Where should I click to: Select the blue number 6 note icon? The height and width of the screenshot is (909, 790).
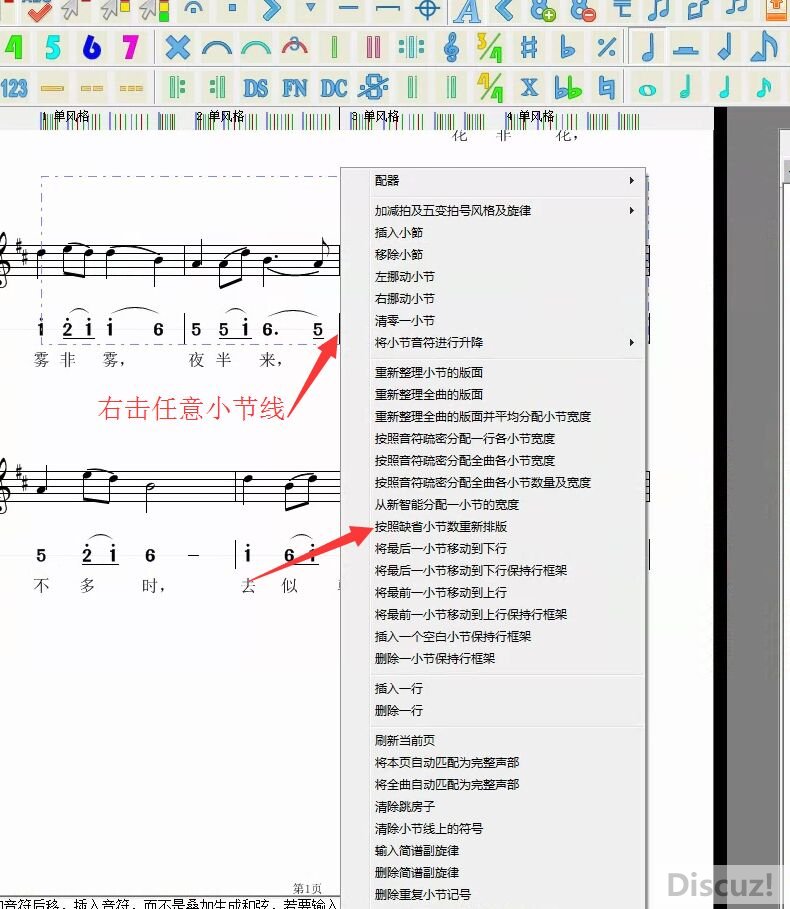92,47
